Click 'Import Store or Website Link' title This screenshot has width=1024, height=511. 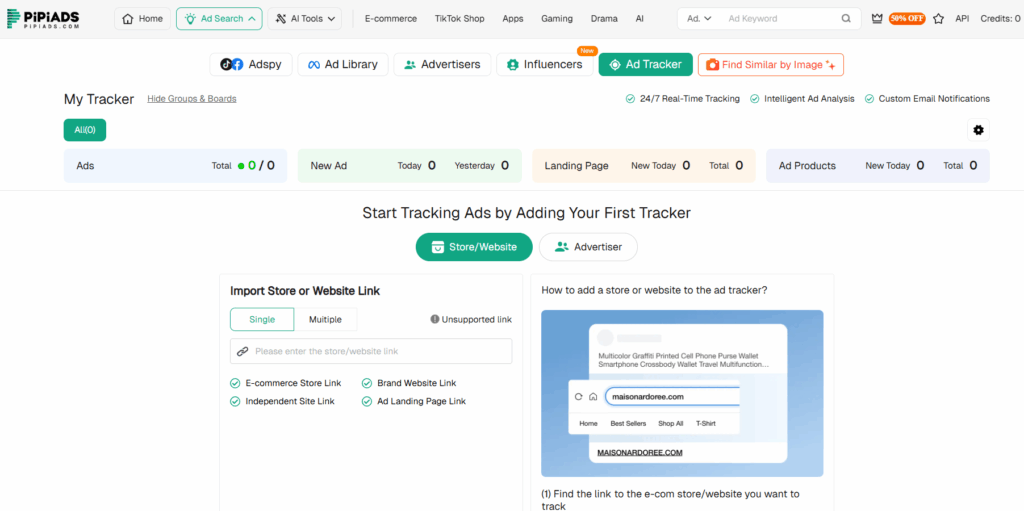click(305, 291)
